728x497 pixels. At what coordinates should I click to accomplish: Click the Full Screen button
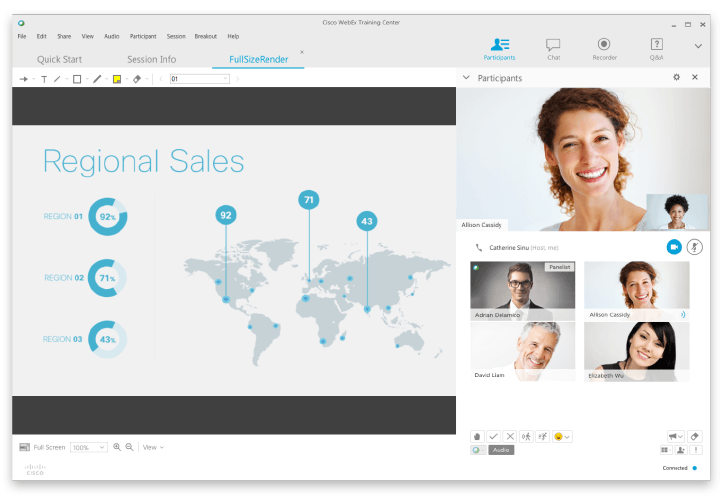tap(42, 447)
